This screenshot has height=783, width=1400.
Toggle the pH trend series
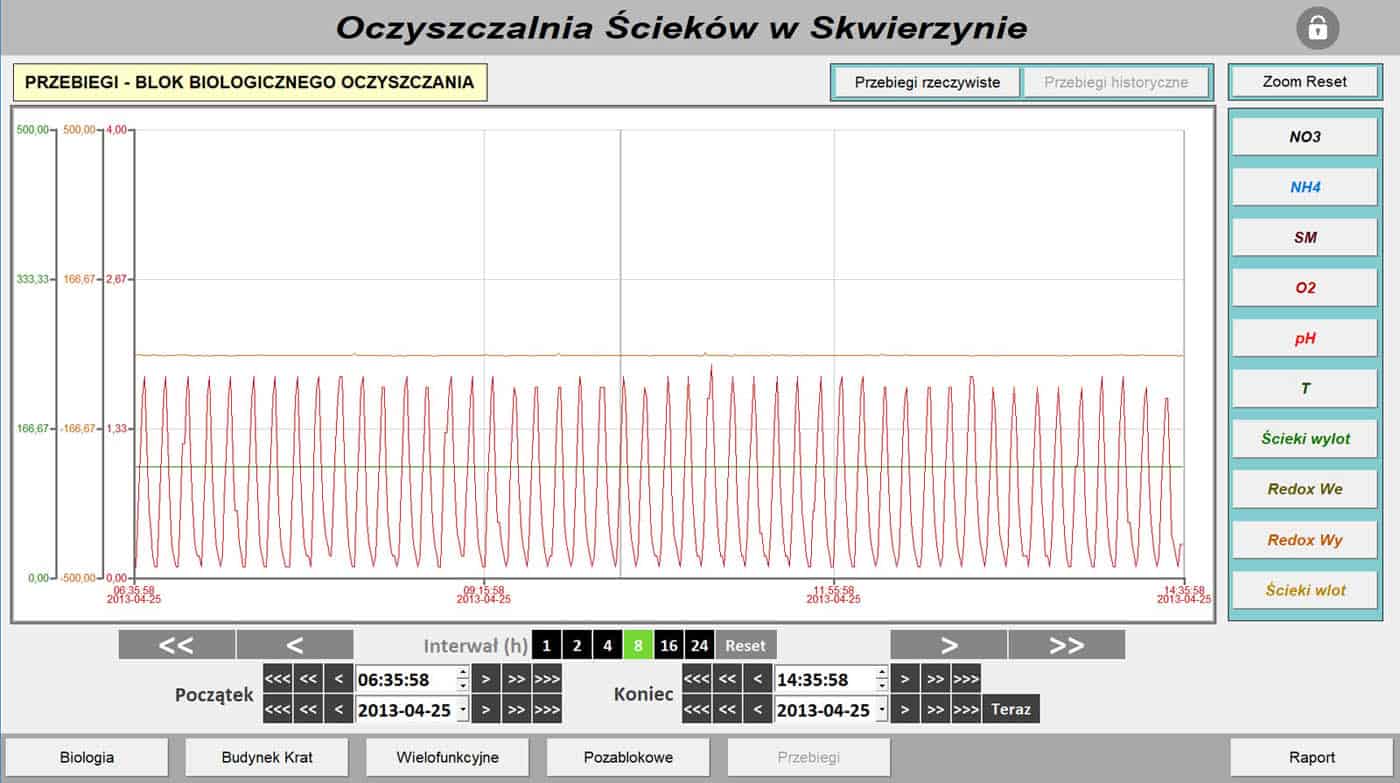click(1305, 338)
